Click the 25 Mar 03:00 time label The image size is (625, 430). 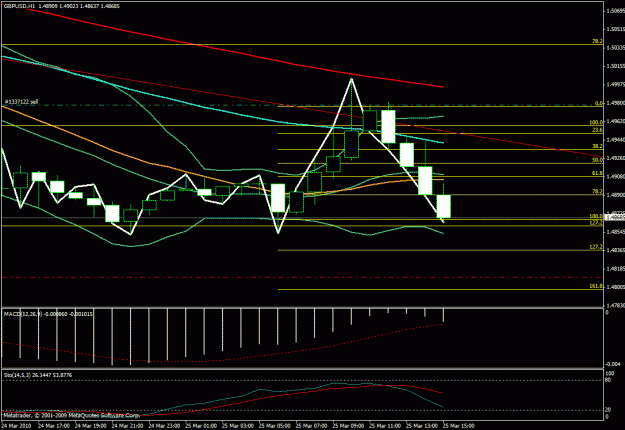pos(237,426)
